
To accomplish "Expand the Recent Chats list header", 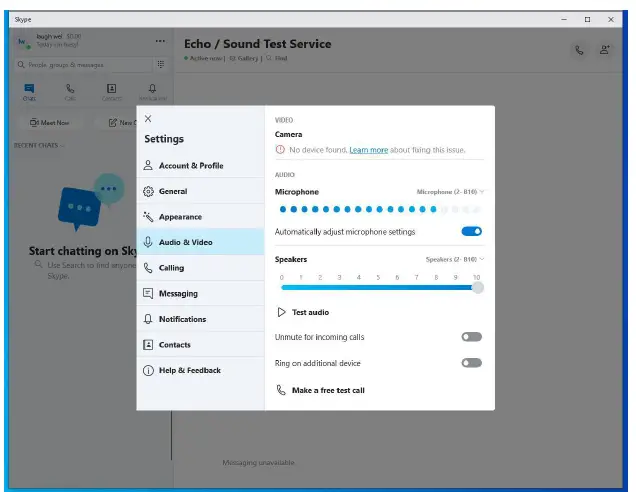I will [x=39, y=145].
